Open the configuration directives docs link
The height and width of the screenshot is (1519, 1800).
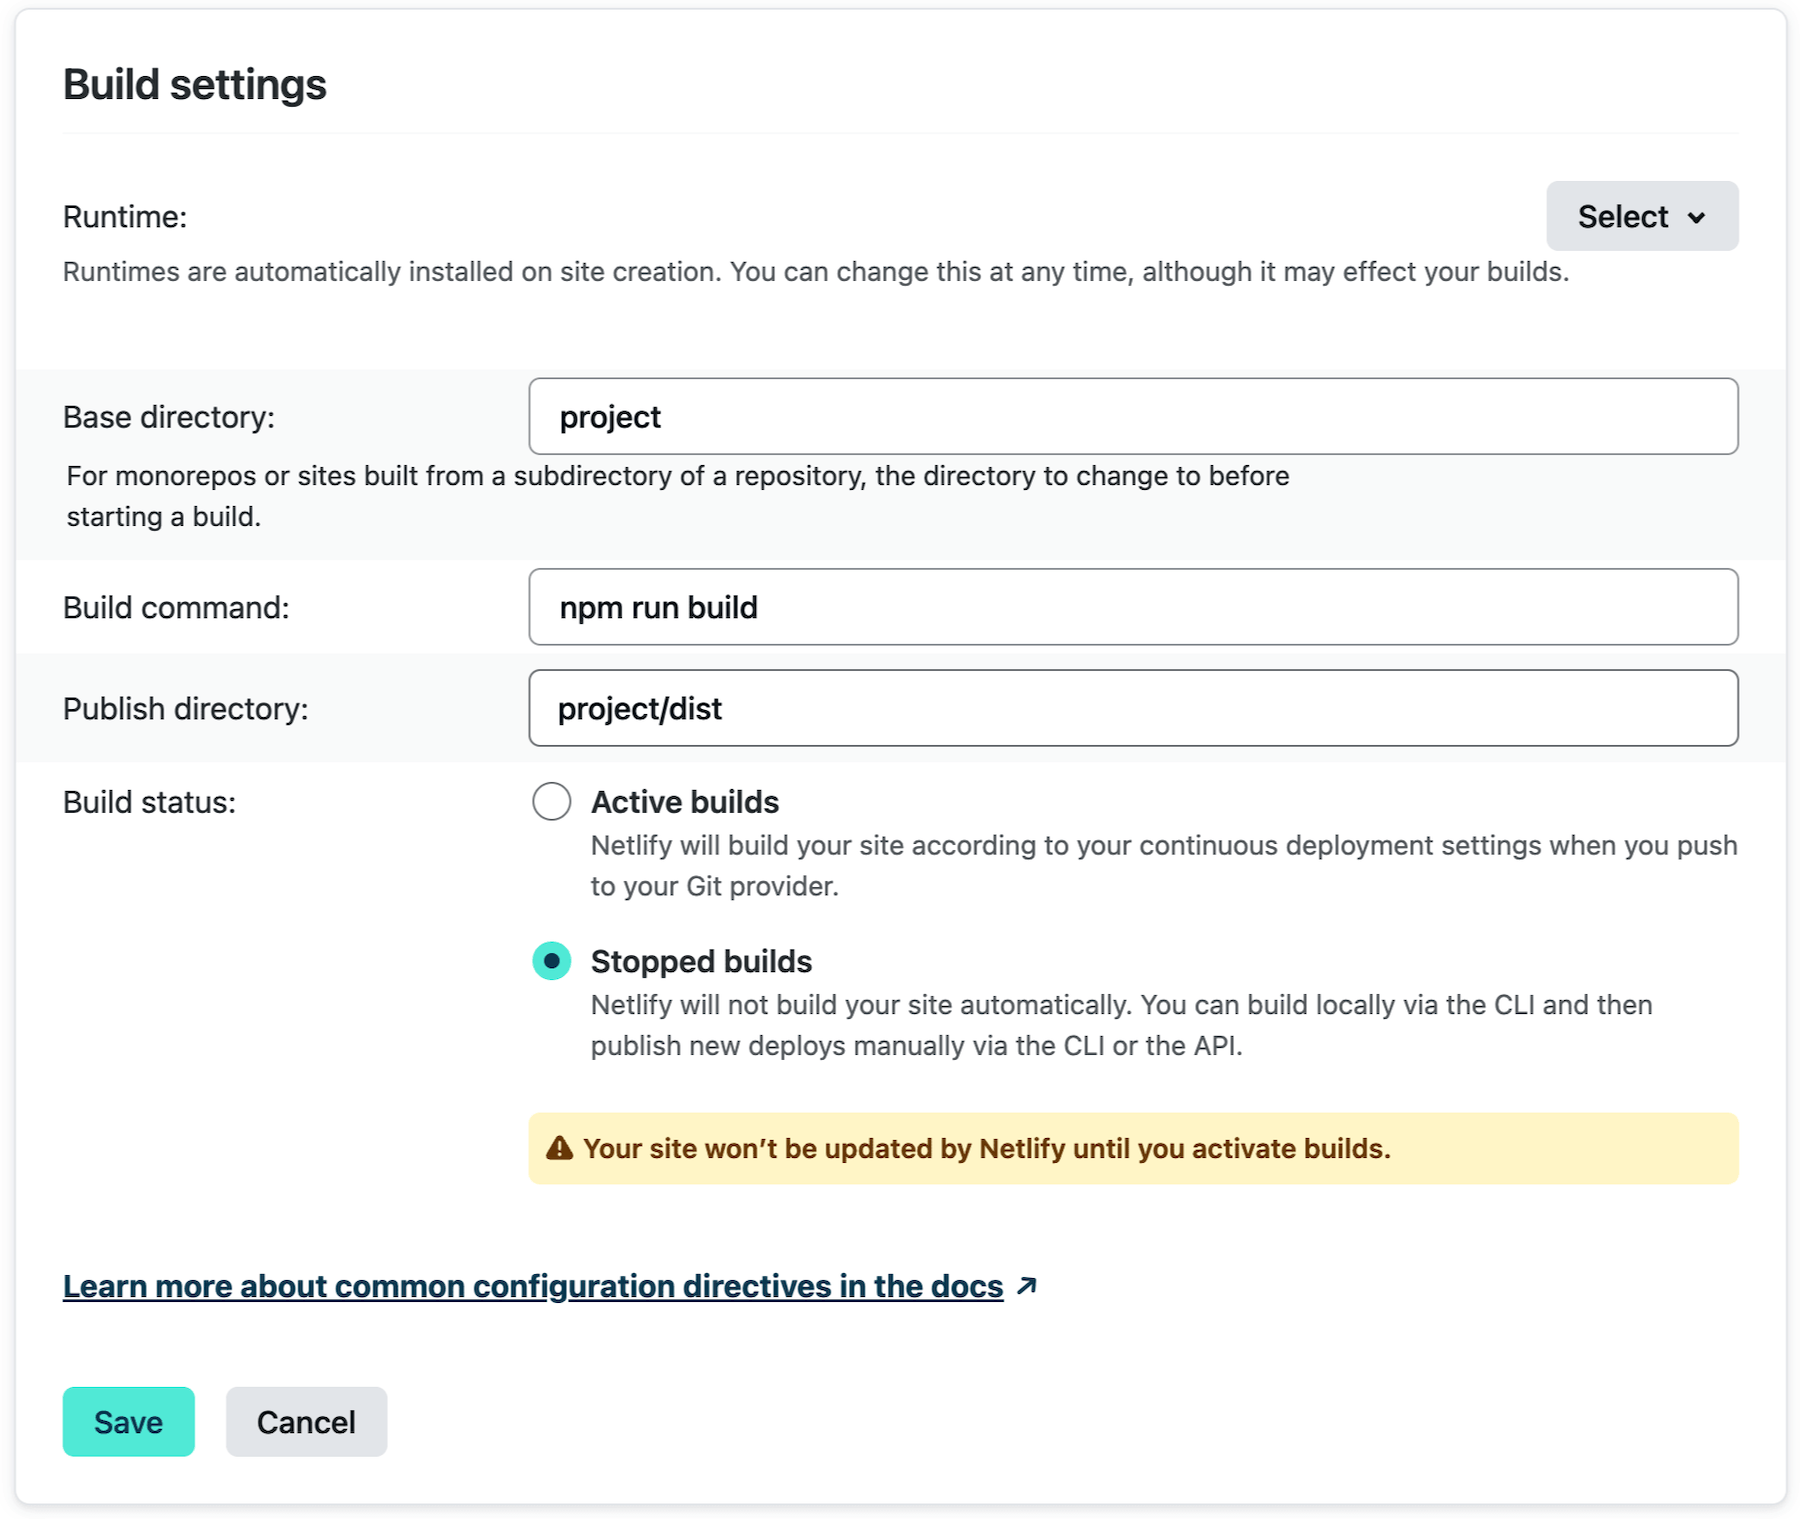point(532,1286)
